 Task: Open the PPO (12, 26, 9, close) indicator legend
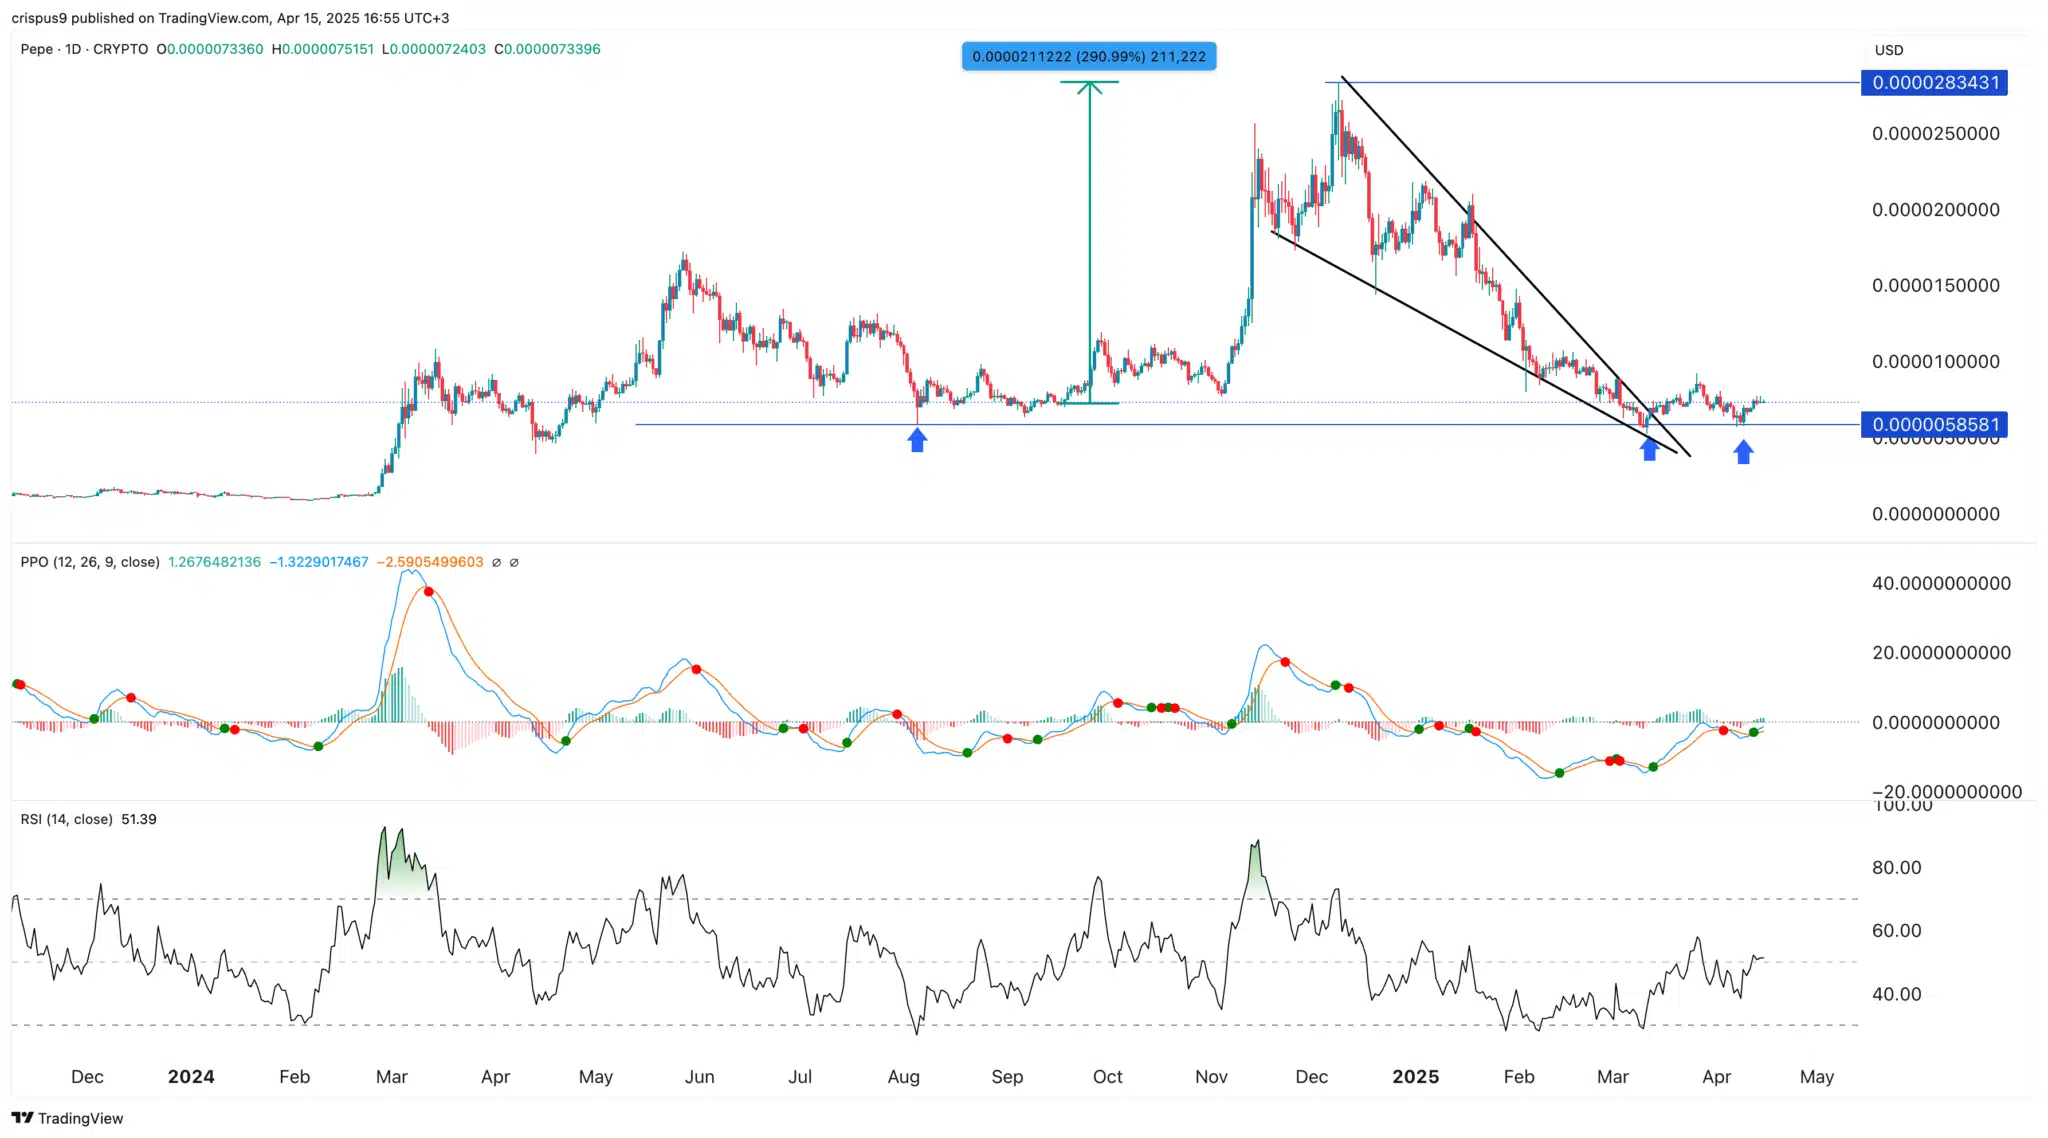point(90,562)
